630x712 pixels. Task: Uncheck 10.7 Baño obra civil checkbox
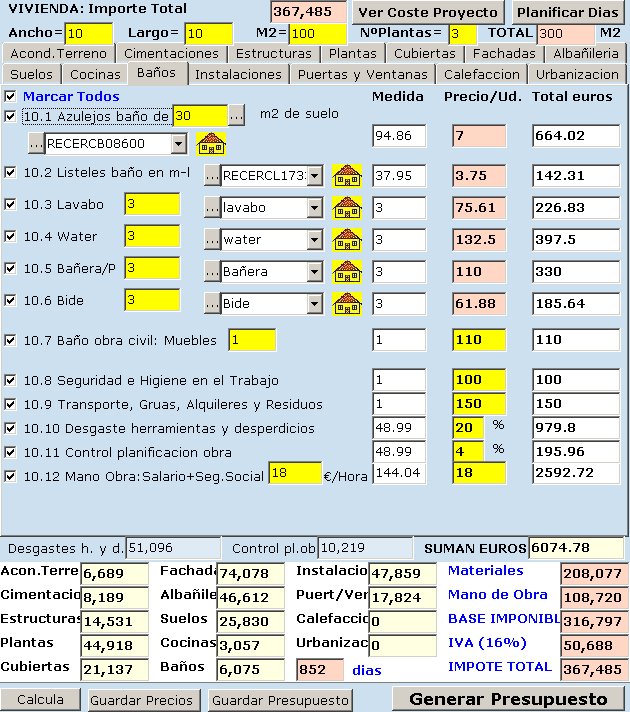pyautogui.click(x=10, y=340)
